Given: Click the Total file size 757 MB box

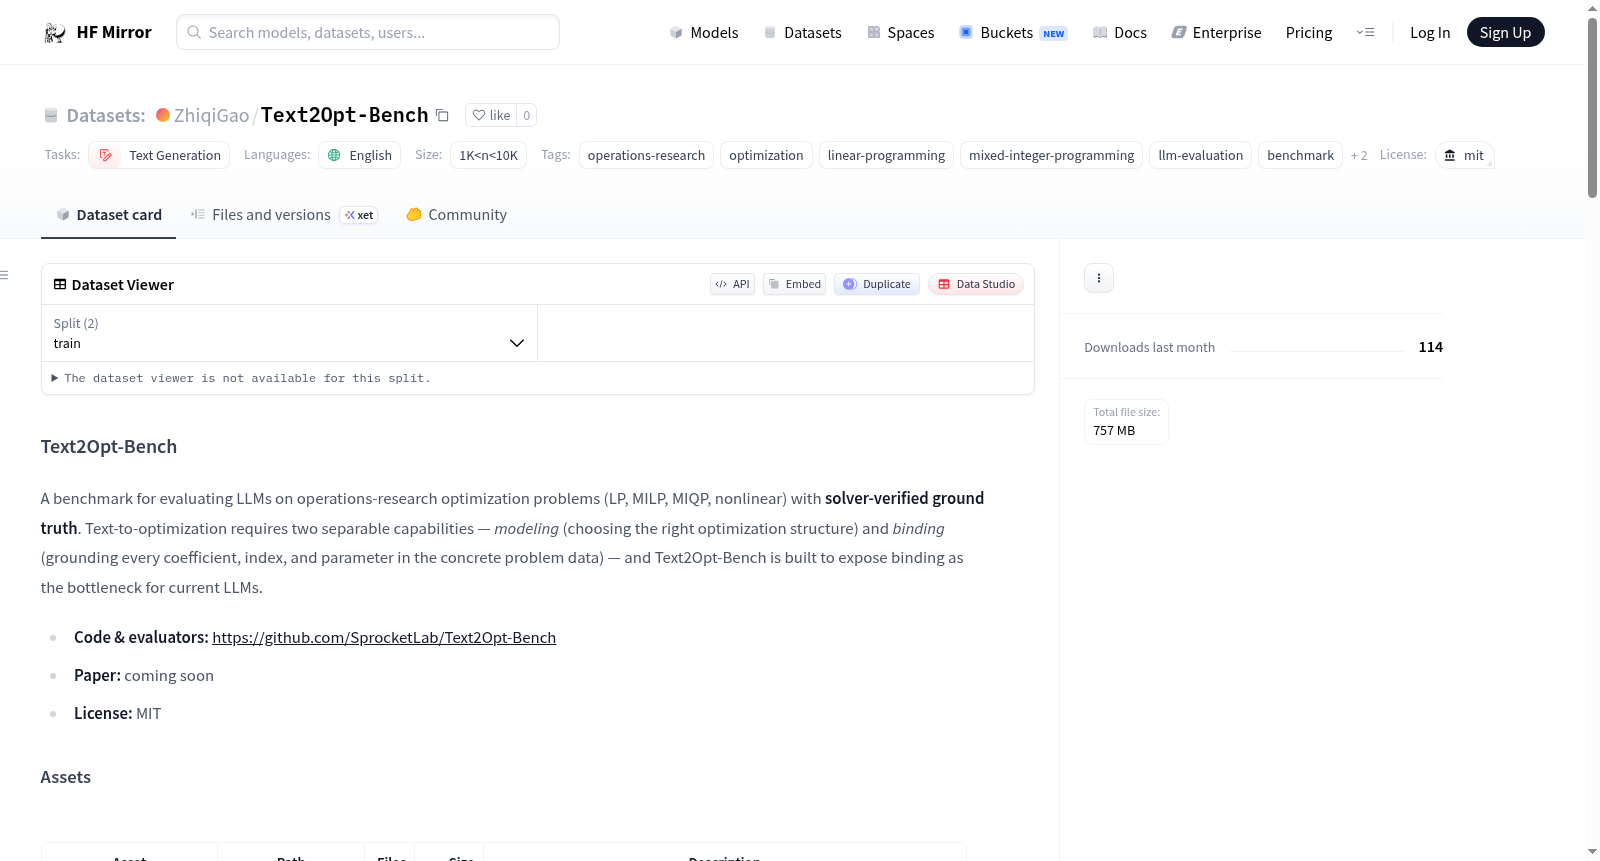Looking at the screenshot, I should click(x=1127, y=422).
